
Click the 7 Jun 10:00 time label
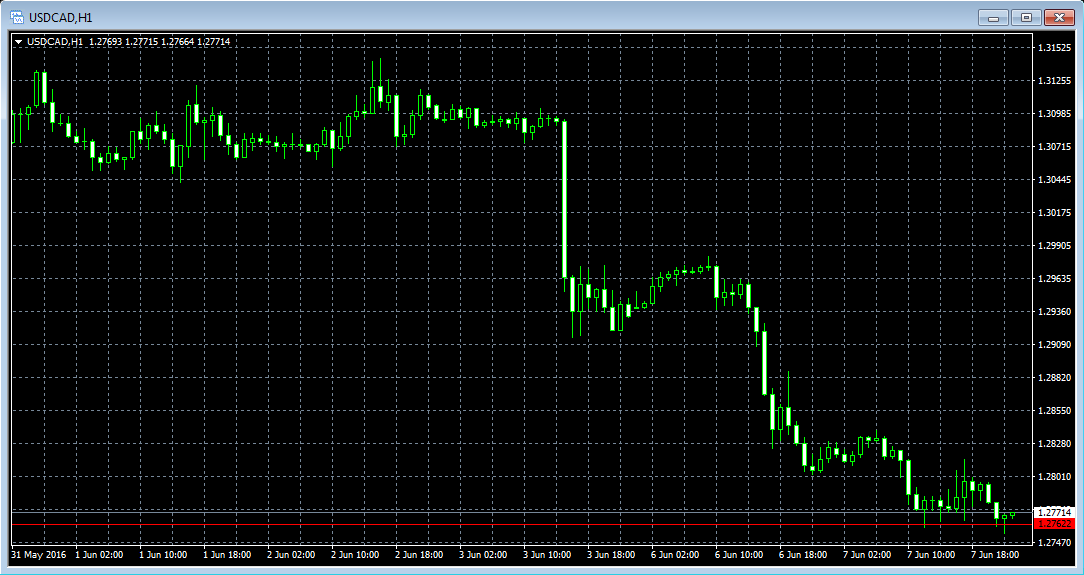pos(931,555)
